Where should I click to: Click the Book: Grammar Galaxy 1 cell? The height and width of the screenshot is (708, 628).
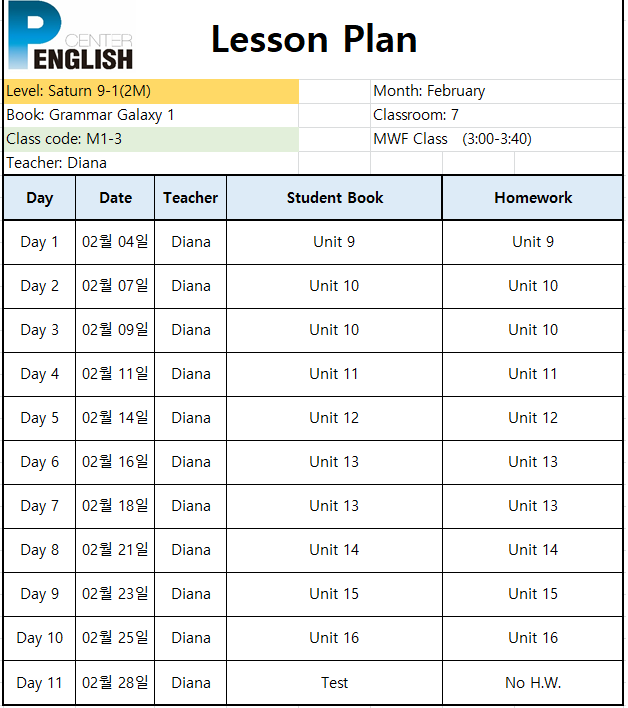(x=151, y=115)
